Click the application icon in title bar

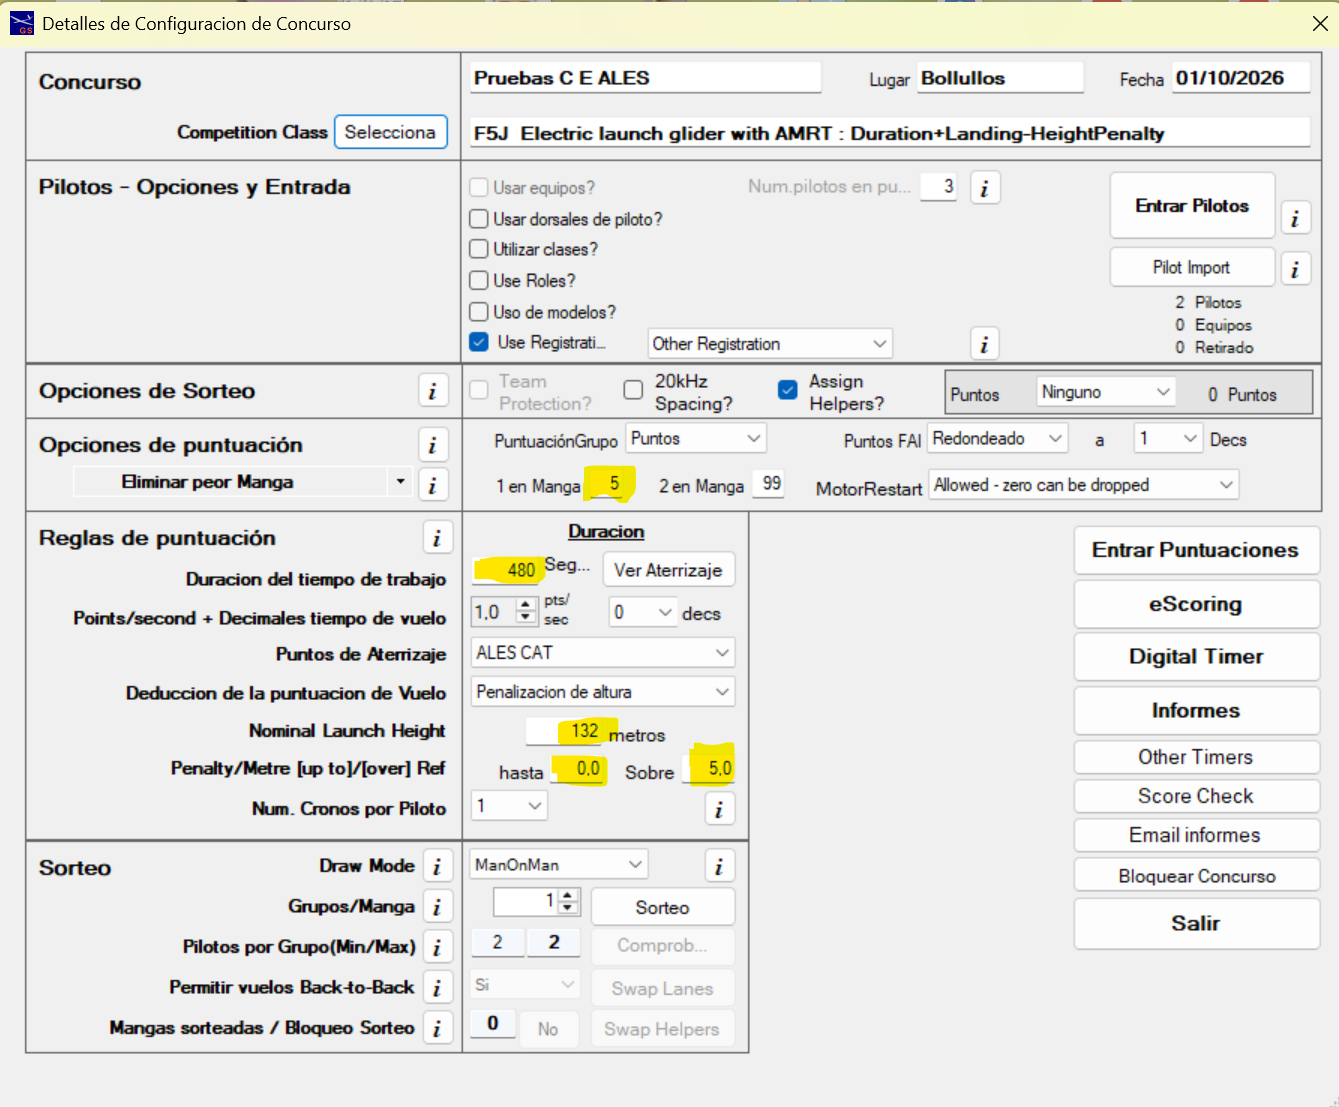click(21, 23)
